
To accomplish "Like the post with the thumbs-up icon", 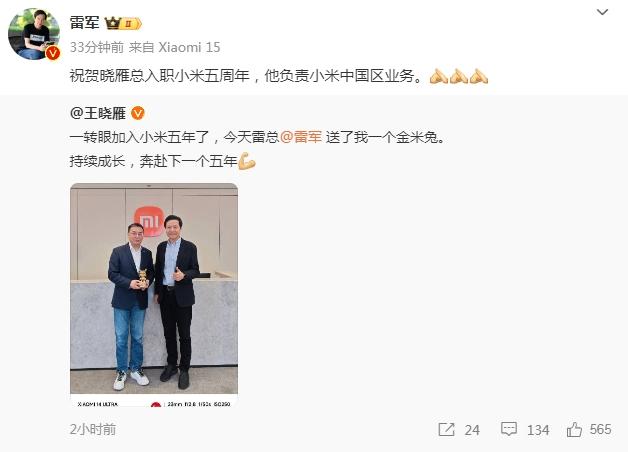I will coord(574,429).
